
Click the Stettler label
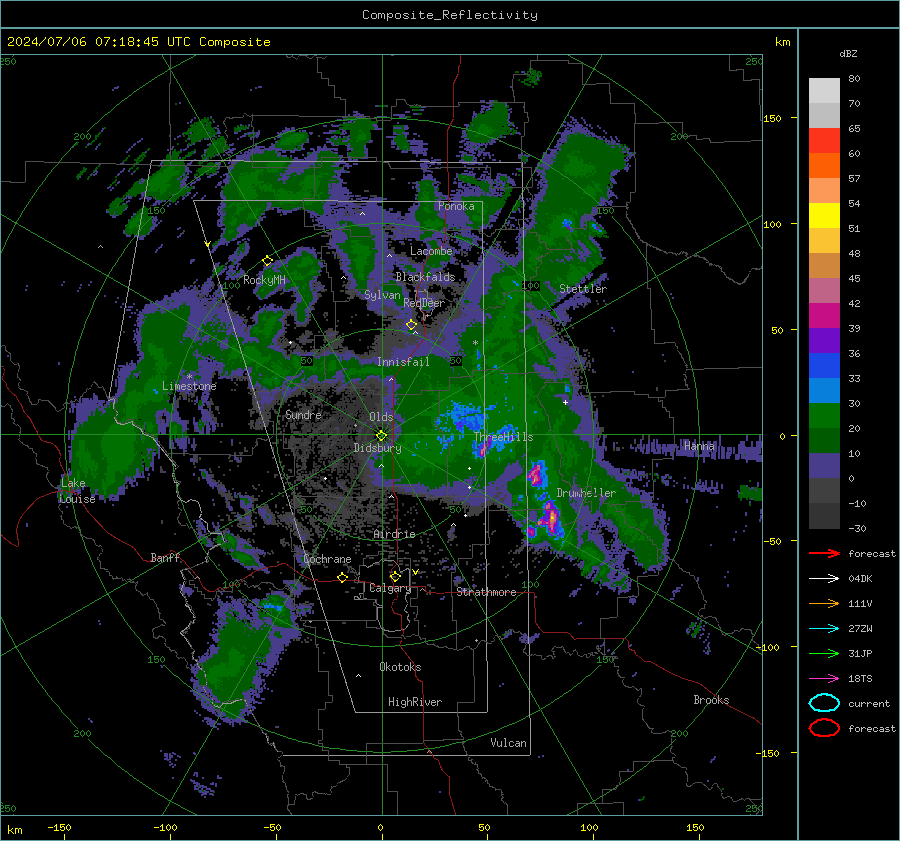pyautogui.click(x=583, y=289)
